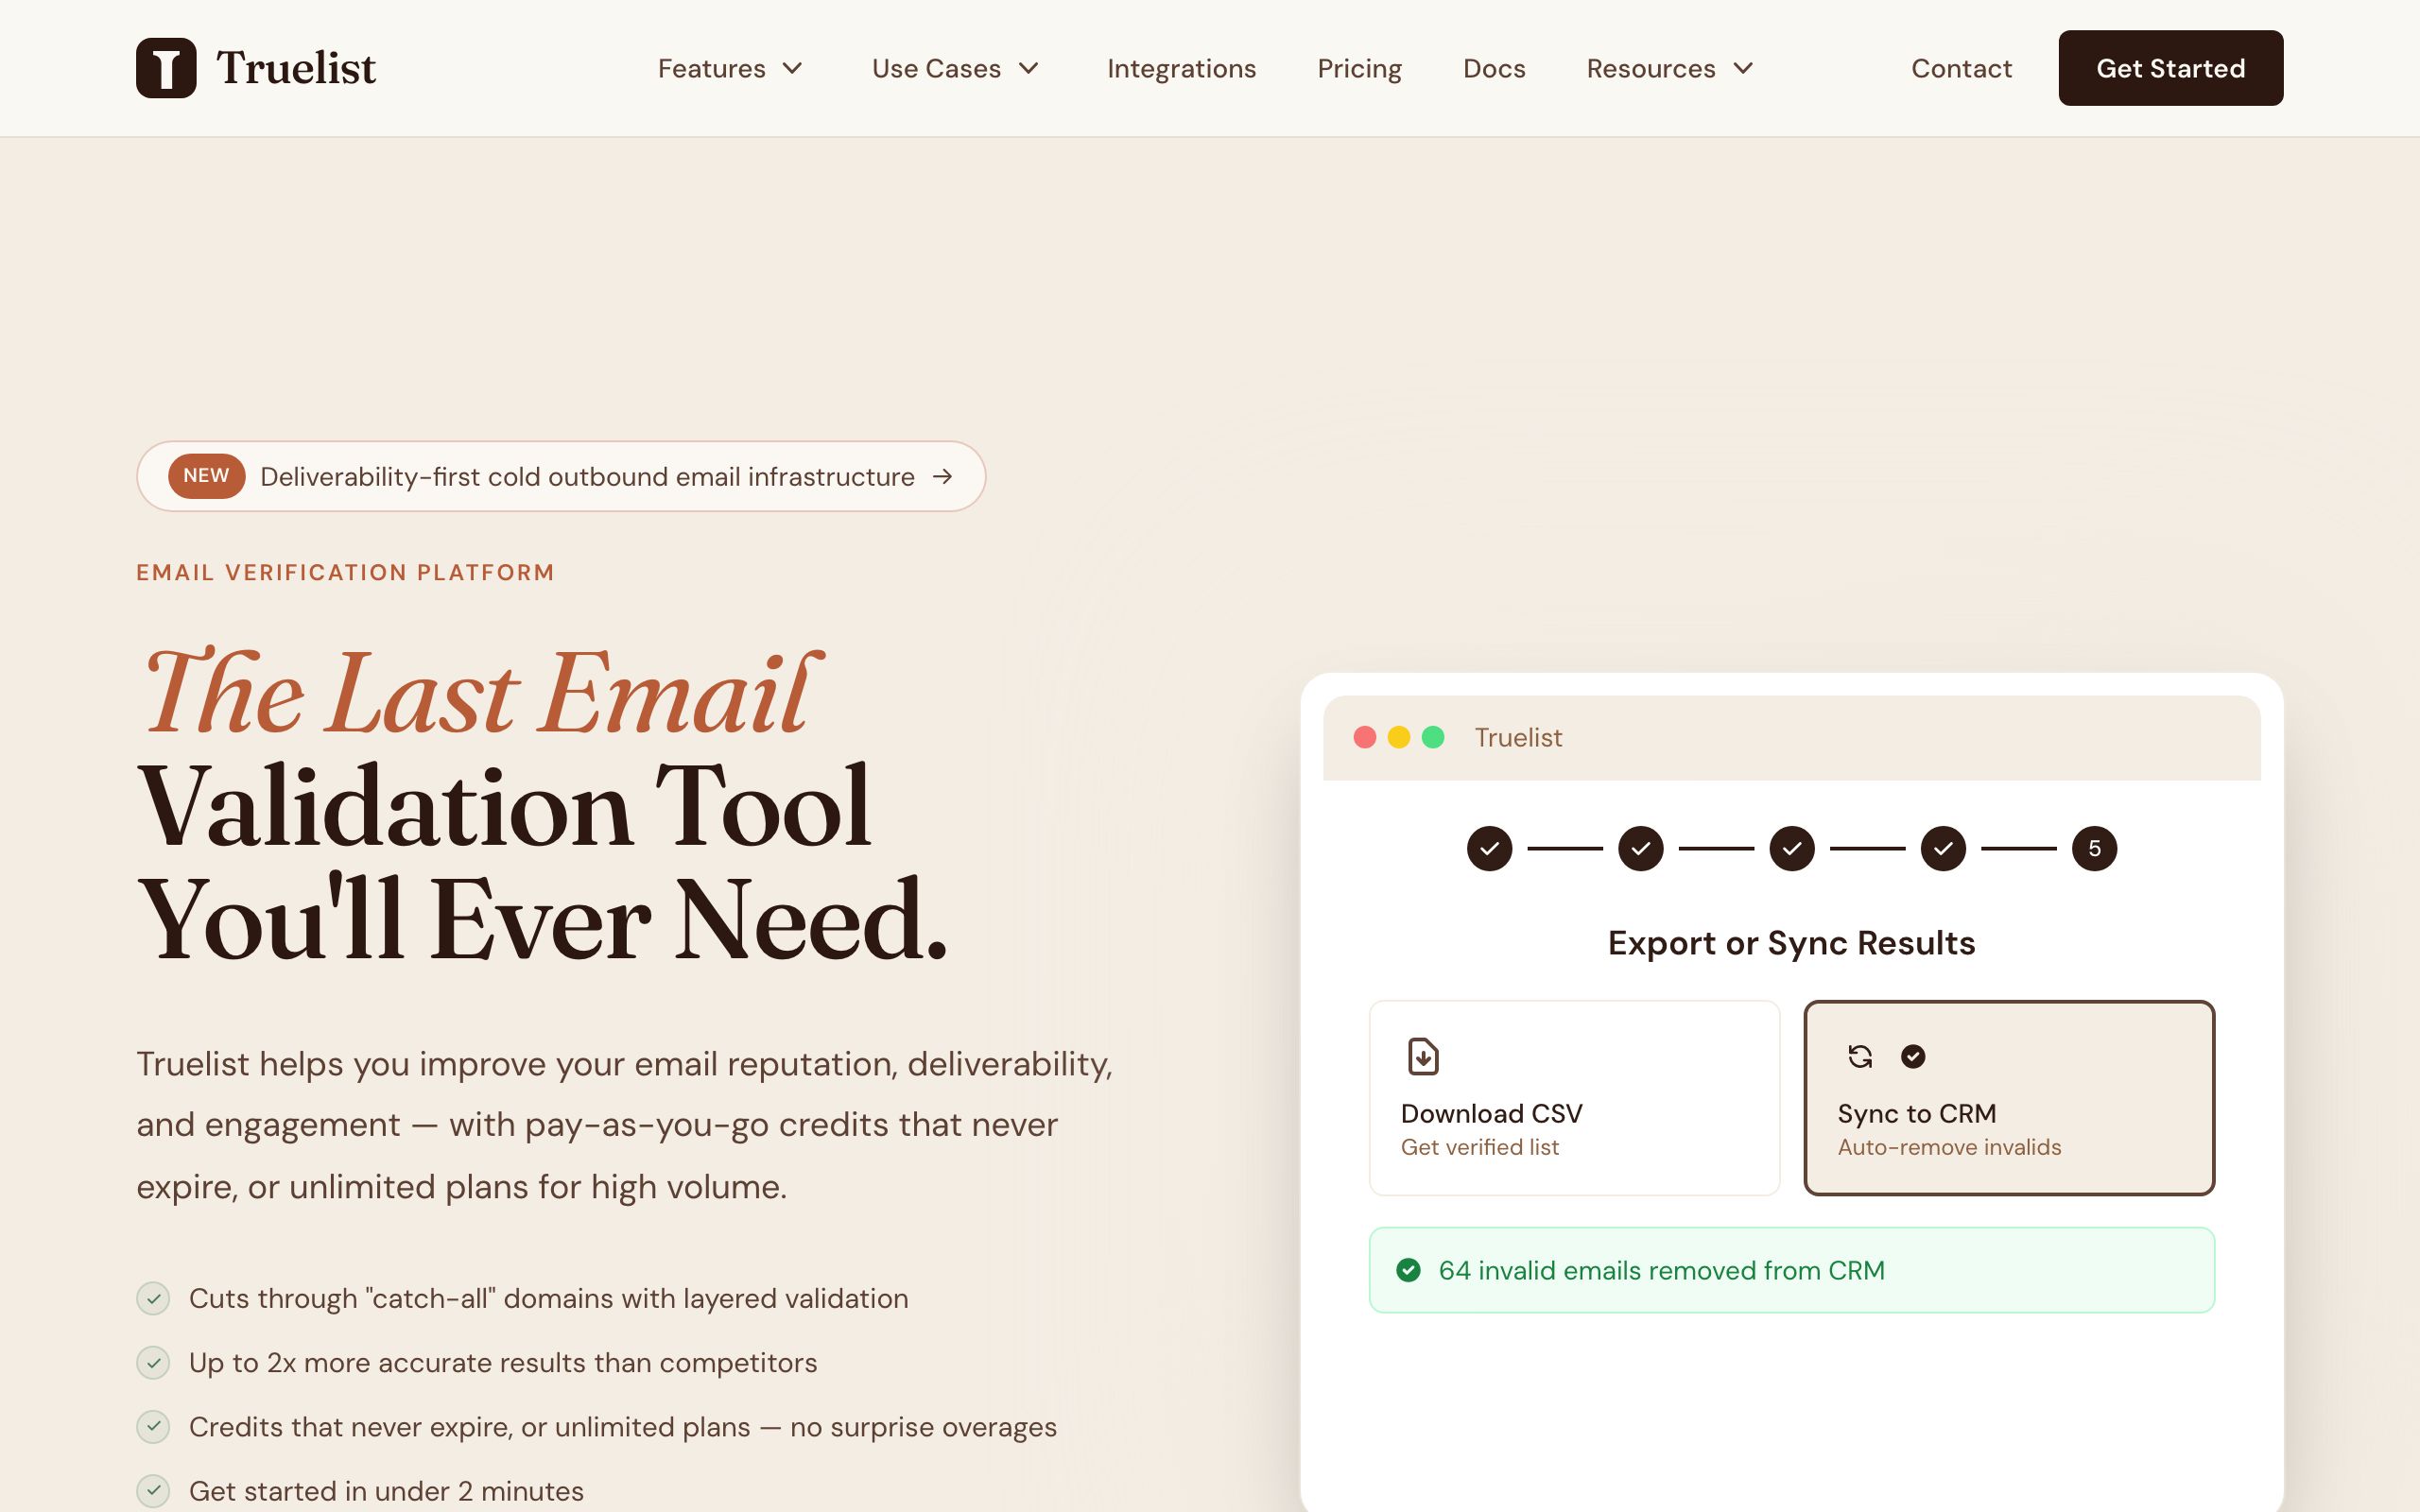Select the fourth completed step circle
Image resolution: width=2420 pixels, height=1512 pixels.
coord(1943,849)
